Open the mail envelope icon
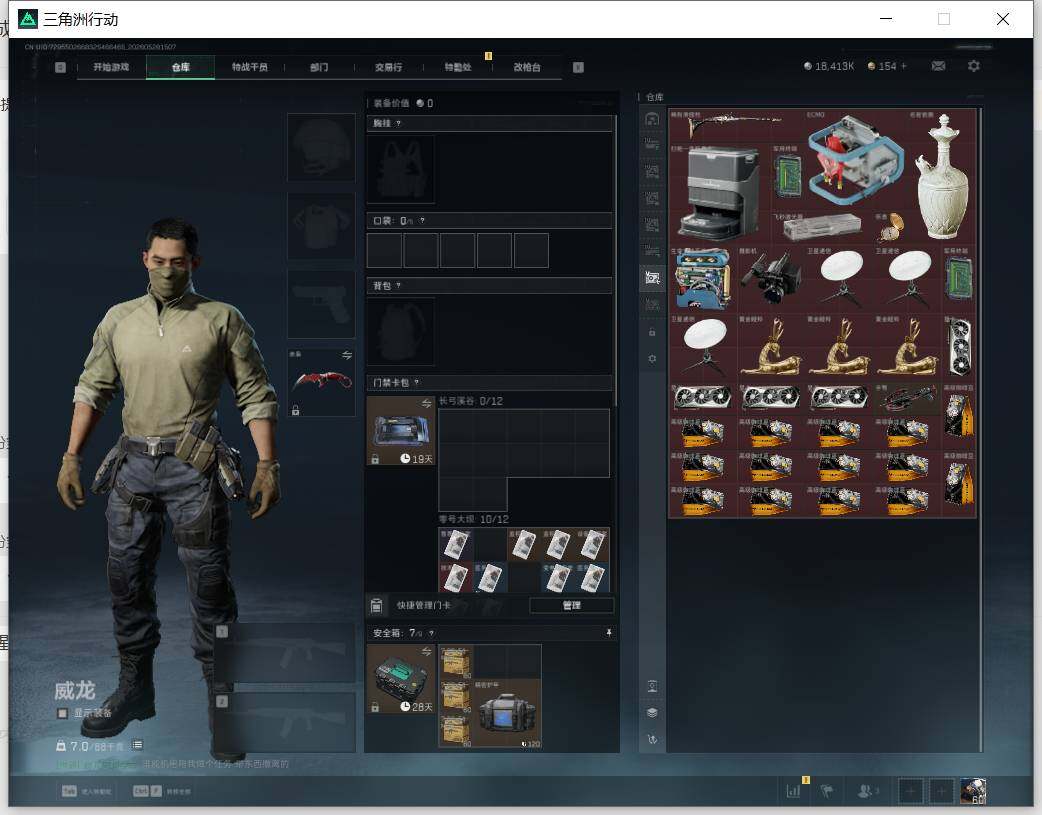The height and width of the screenshot is (815, 1042). point(938,66)
